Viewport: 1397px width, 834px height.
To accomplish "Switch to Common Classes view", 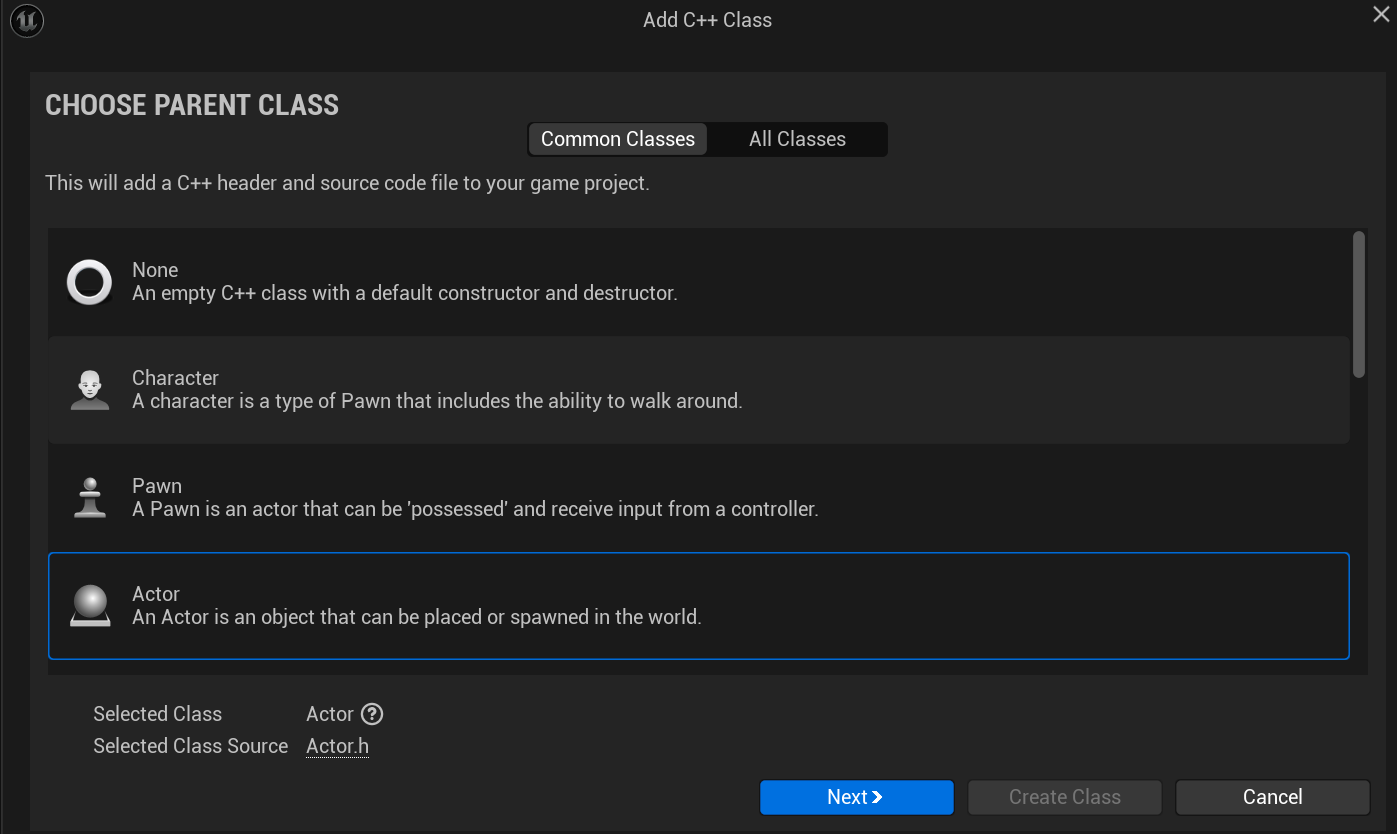I will 618,139.
